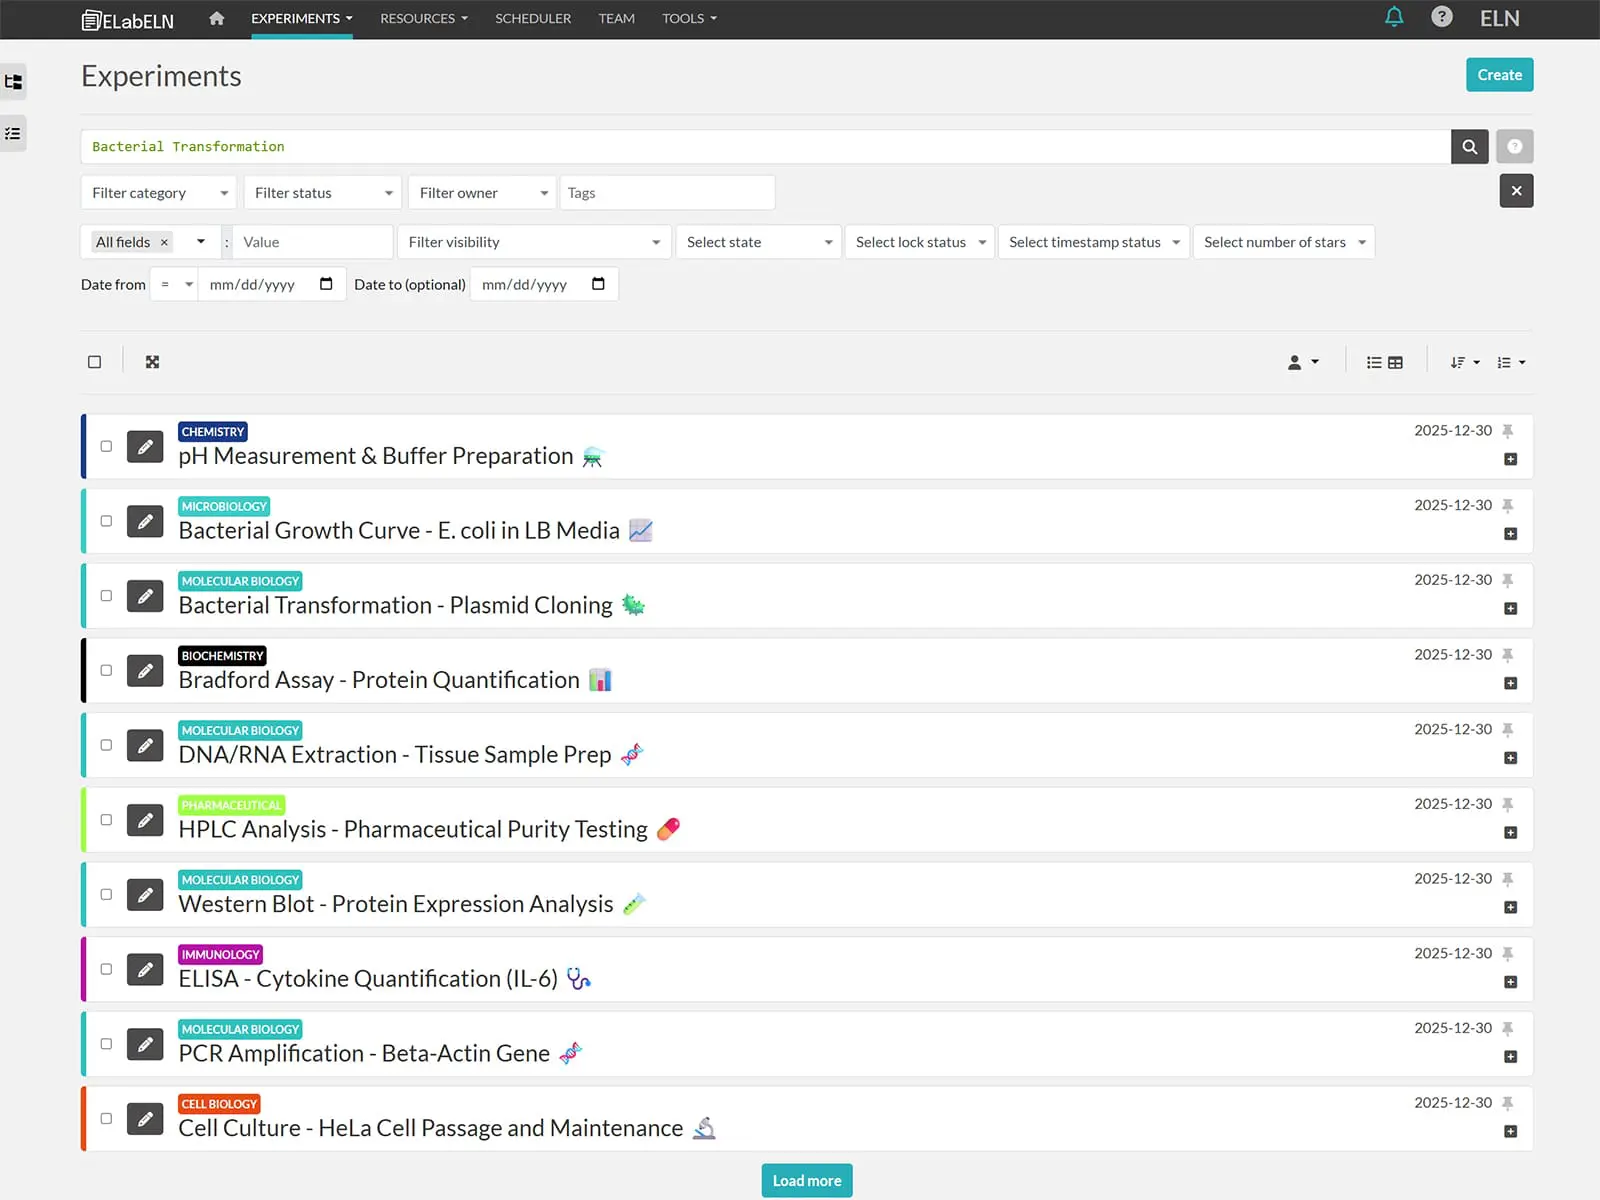Open Select number of stars dropdown
Screen dimensions: 1600x1200
[x=1283, y=242]
